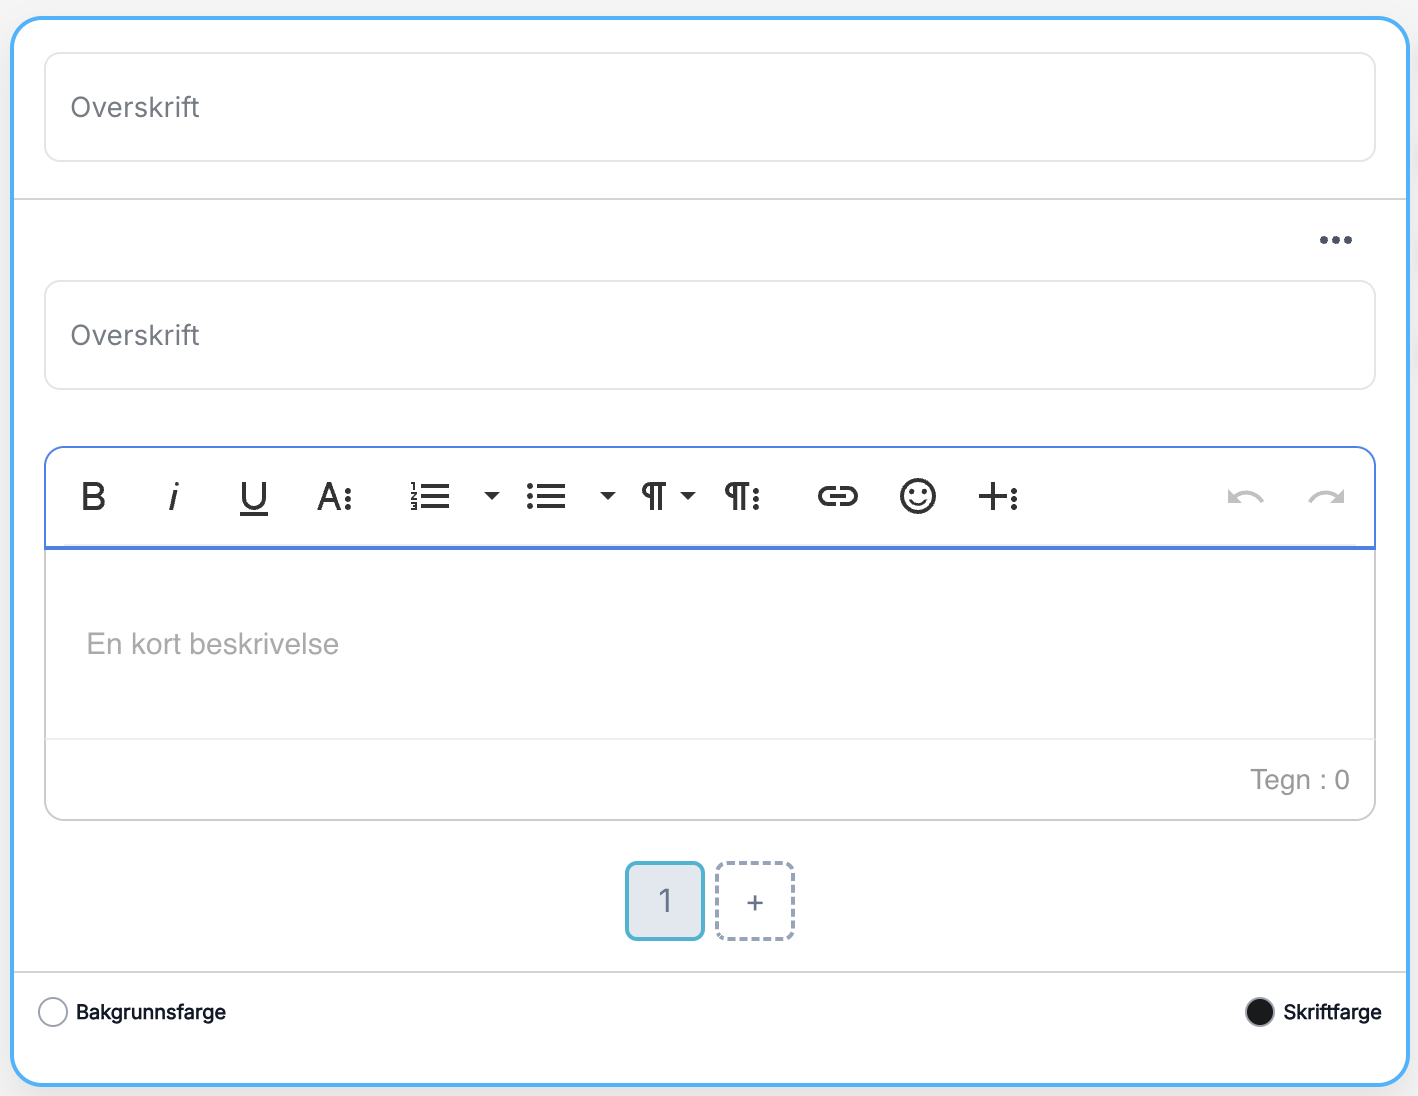Viewport: 1418px width, 1096px height.
Task: Toggle bold formatting in the editor
Action: (x=93, y=496)
